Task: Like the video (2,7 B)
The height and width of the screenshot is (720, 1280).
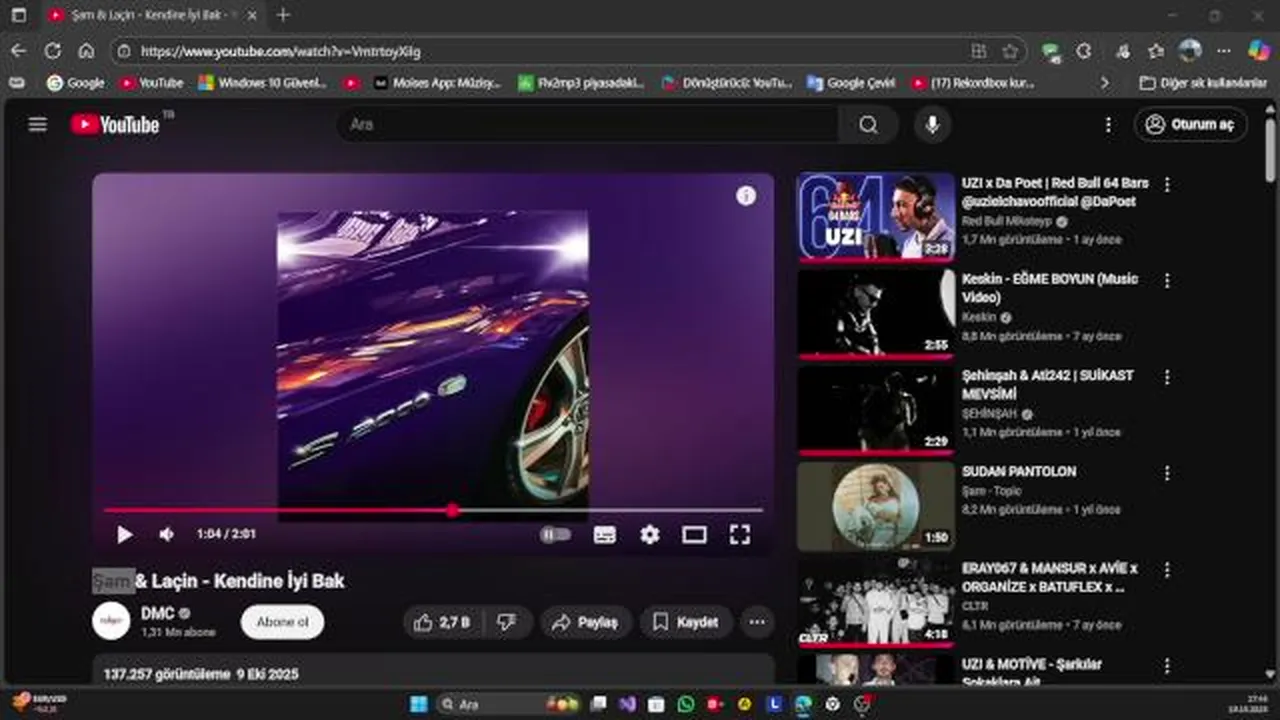Action: tap(441, 622)
